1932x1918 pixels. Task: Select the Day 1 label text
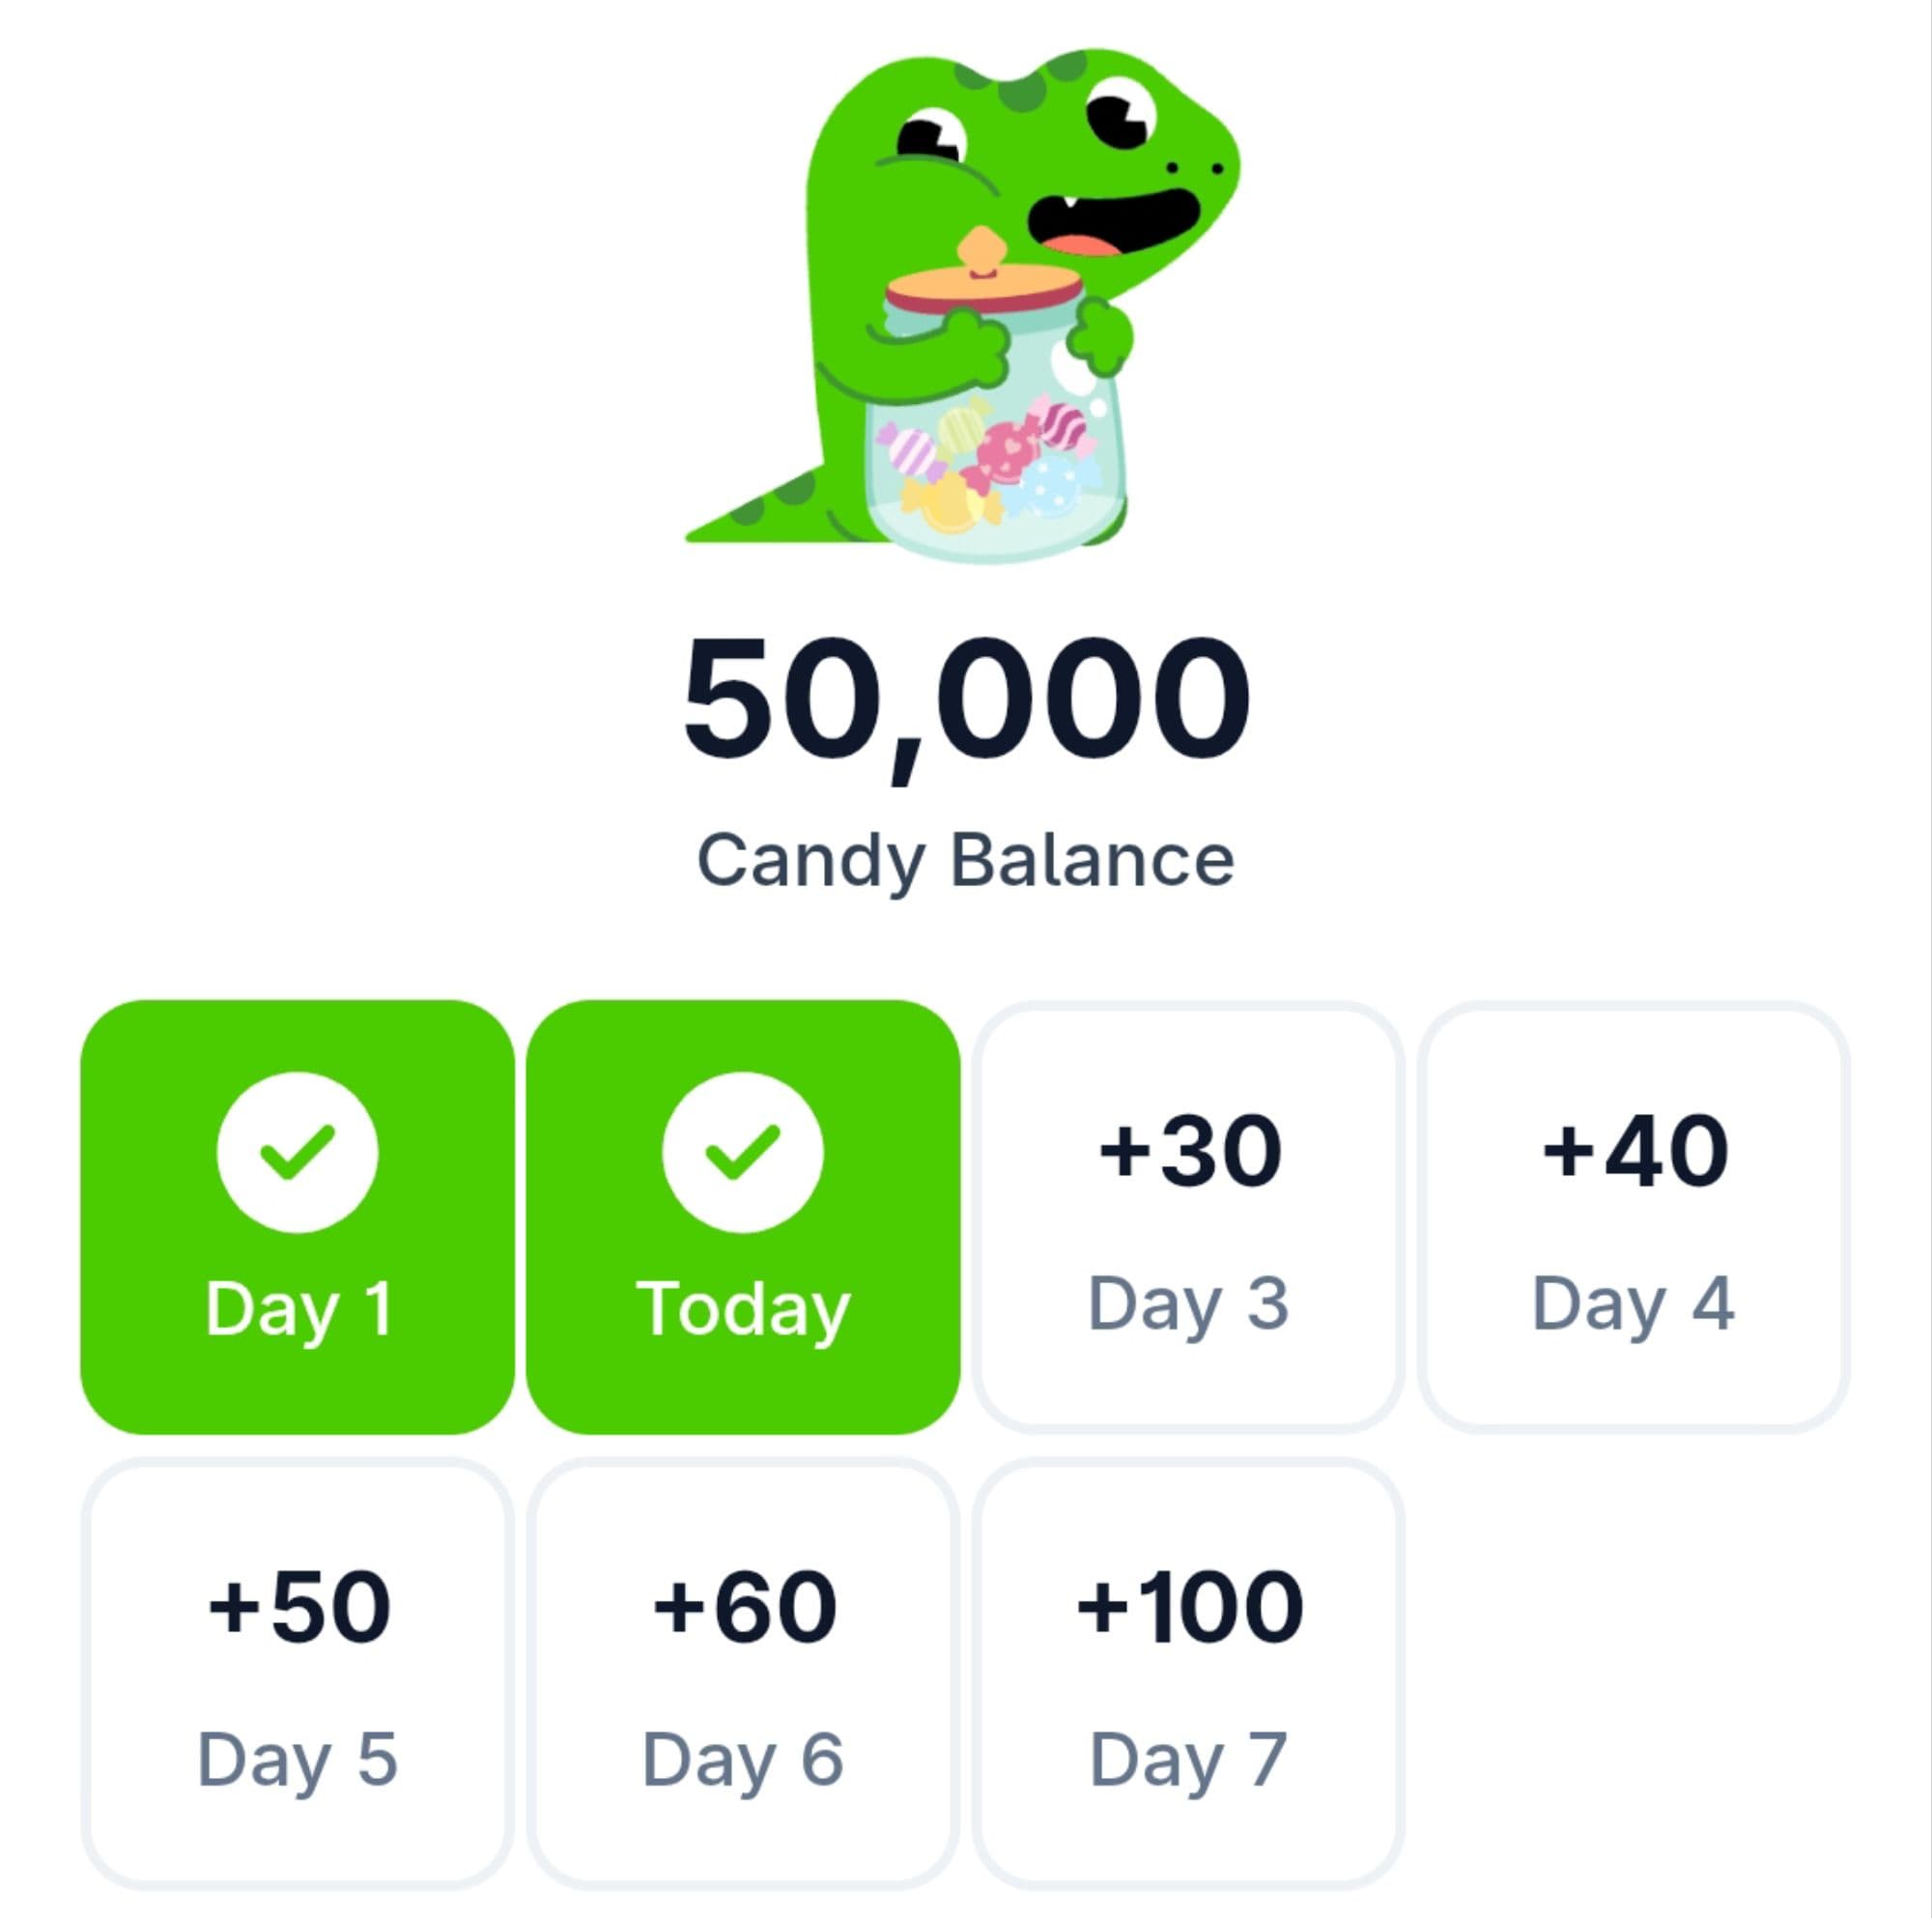(298, 1308)
